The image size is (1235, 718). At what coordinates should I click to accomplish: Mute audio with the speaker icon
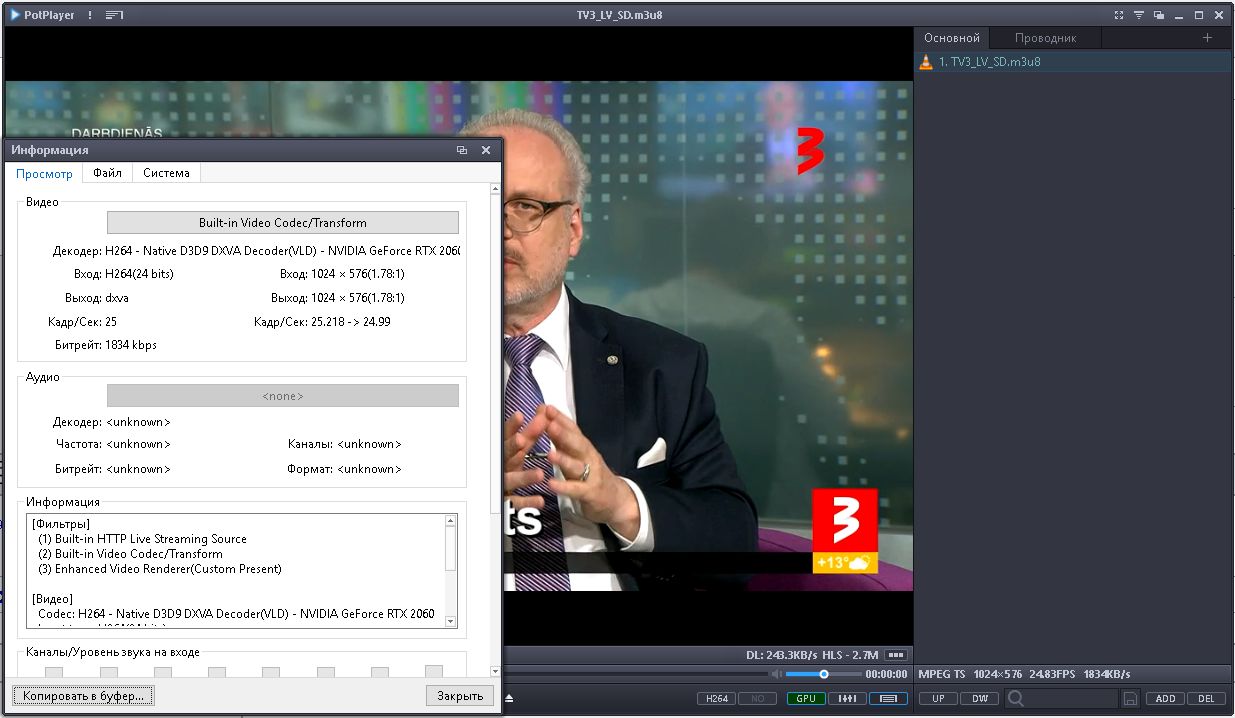coord(775,674)
